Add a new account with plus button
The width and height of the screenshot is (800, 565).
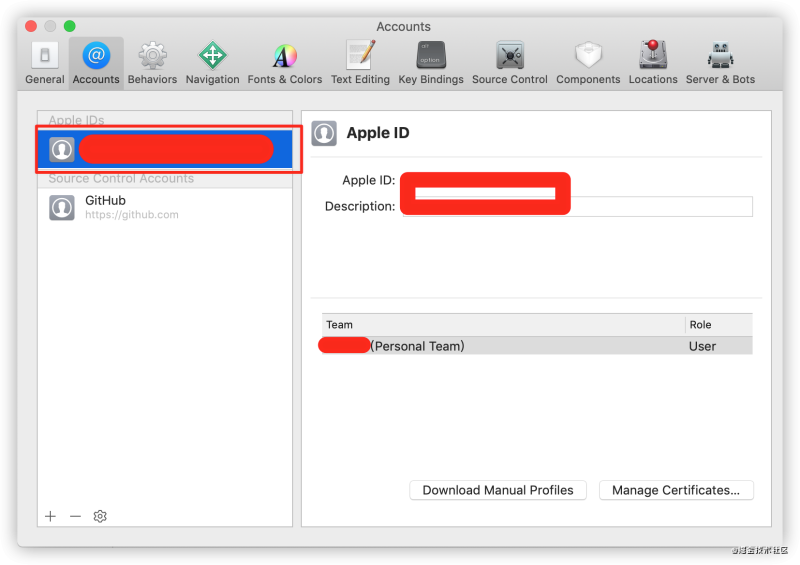click(50, 516)
